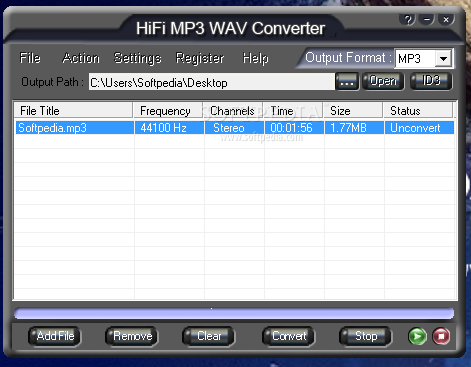Open the Help menu
The image size is (471, 367).
point(255,58)
